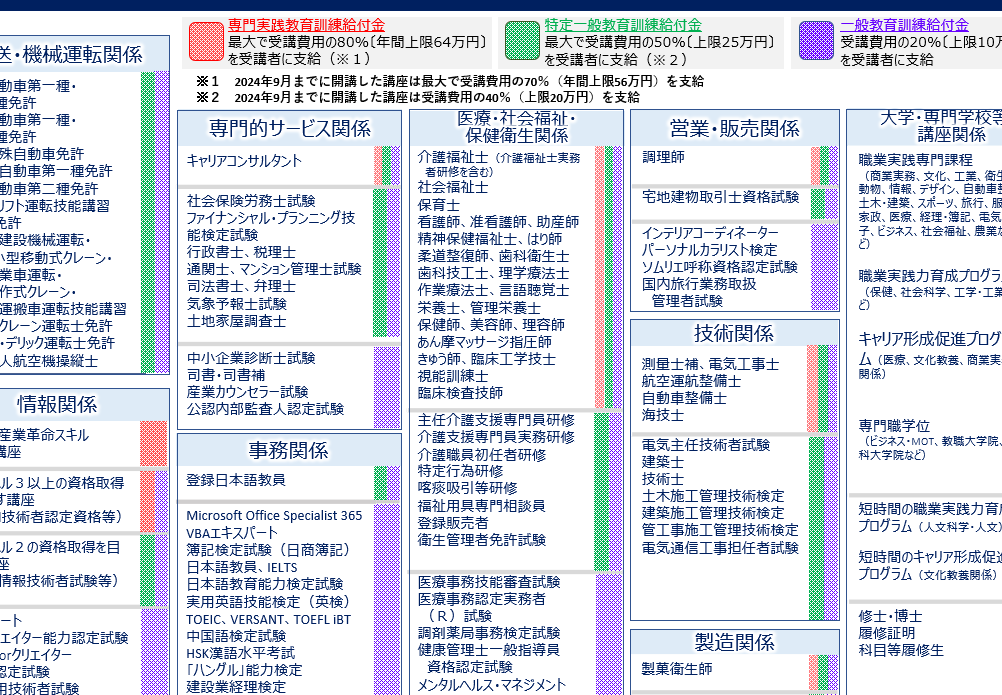This screenshot has height=695, width=1002.
Task: Click the red-bordered swatch beside 専門実践教育訓練給付金
Action: pyautogui.click(x=205, y=42)
